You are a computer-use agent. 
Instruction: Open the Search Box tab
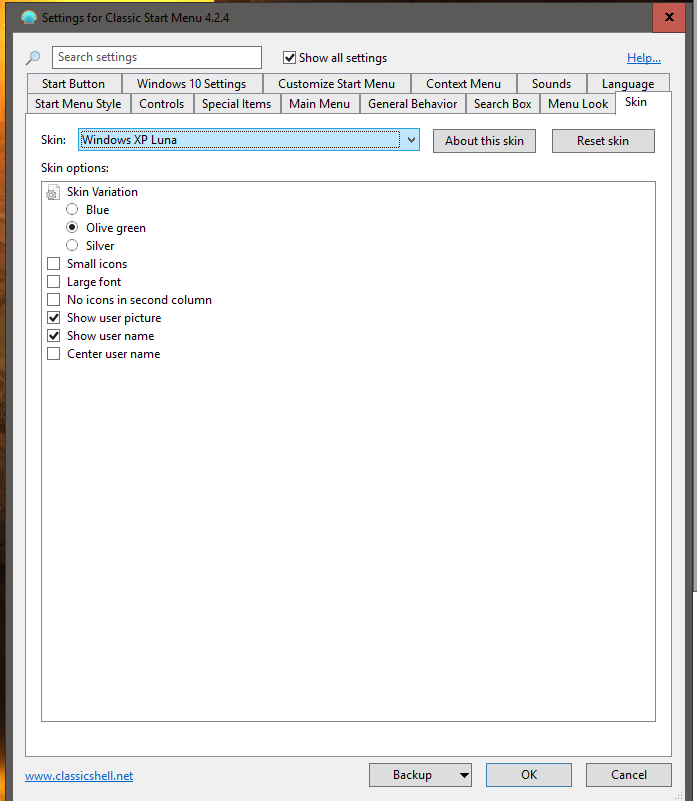click(x=502, y=104)
